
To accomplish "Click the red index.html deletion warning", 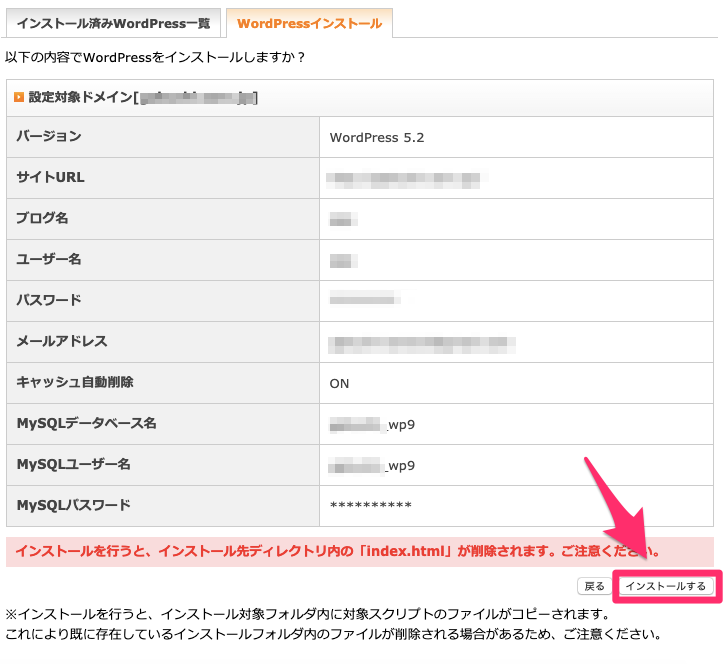I will coord(360,551).
